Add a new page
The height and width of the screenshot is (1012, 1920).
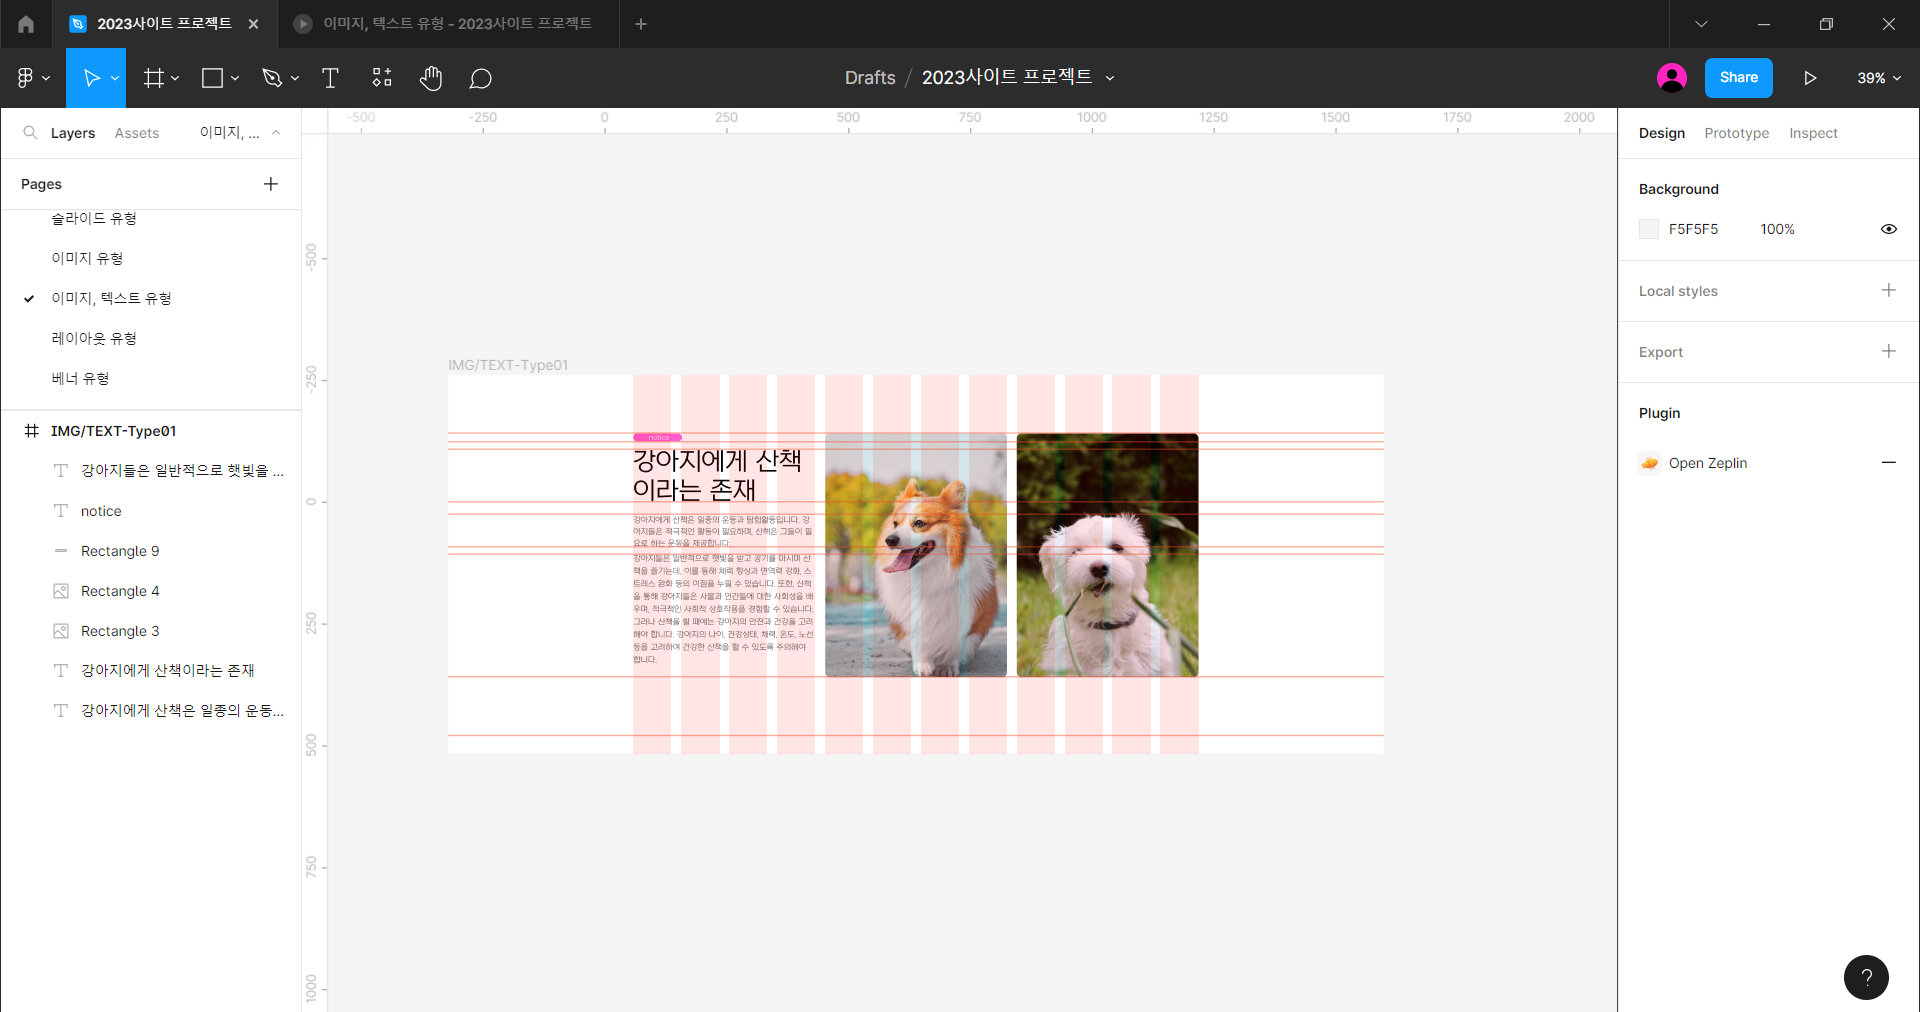pos(271,184)
